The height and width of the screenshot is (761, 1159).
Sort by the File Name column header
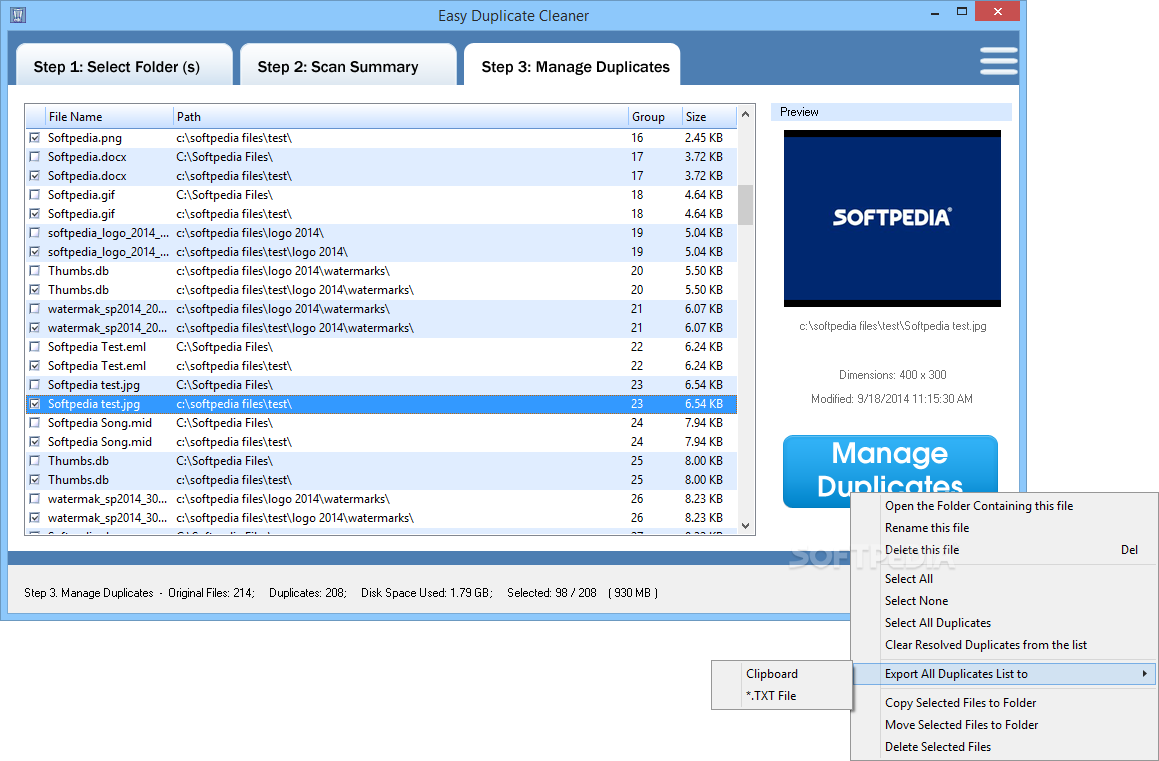click(x=109, y=117)
